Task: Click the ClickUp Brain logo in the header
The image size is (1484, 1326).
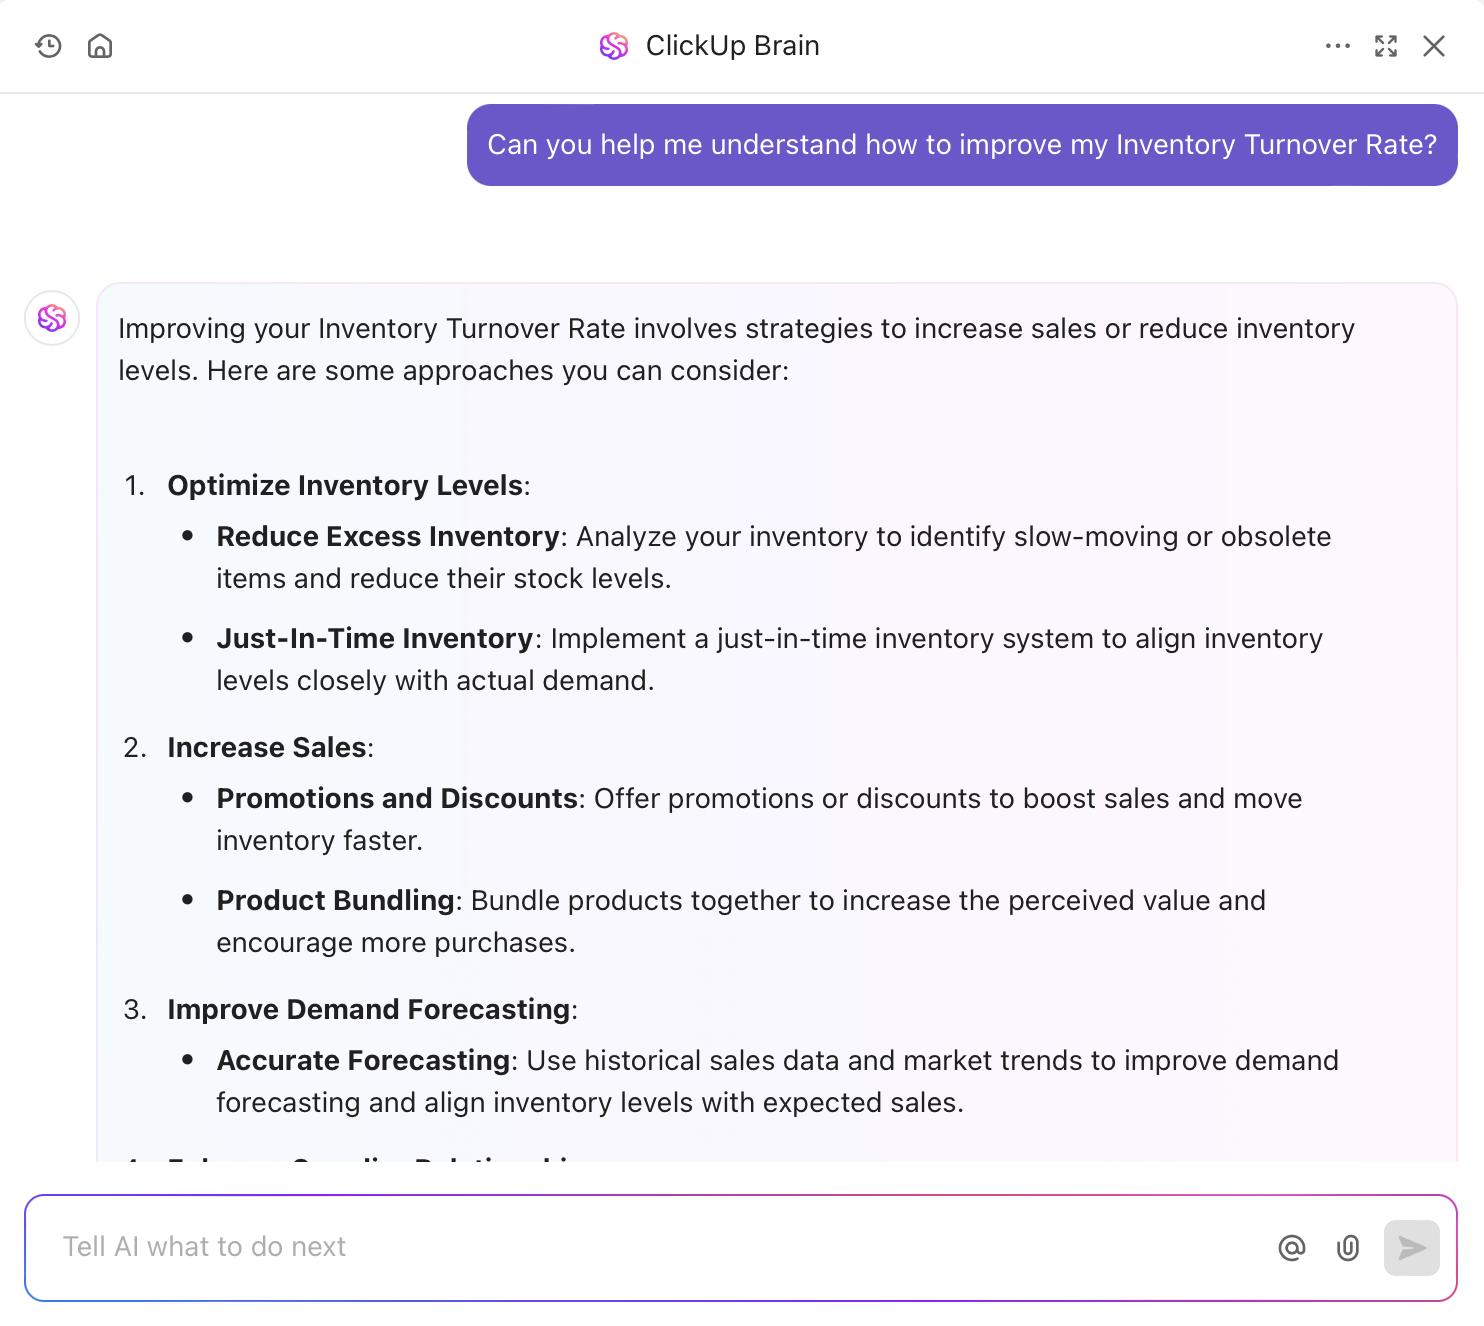Action: pos(614,46)
